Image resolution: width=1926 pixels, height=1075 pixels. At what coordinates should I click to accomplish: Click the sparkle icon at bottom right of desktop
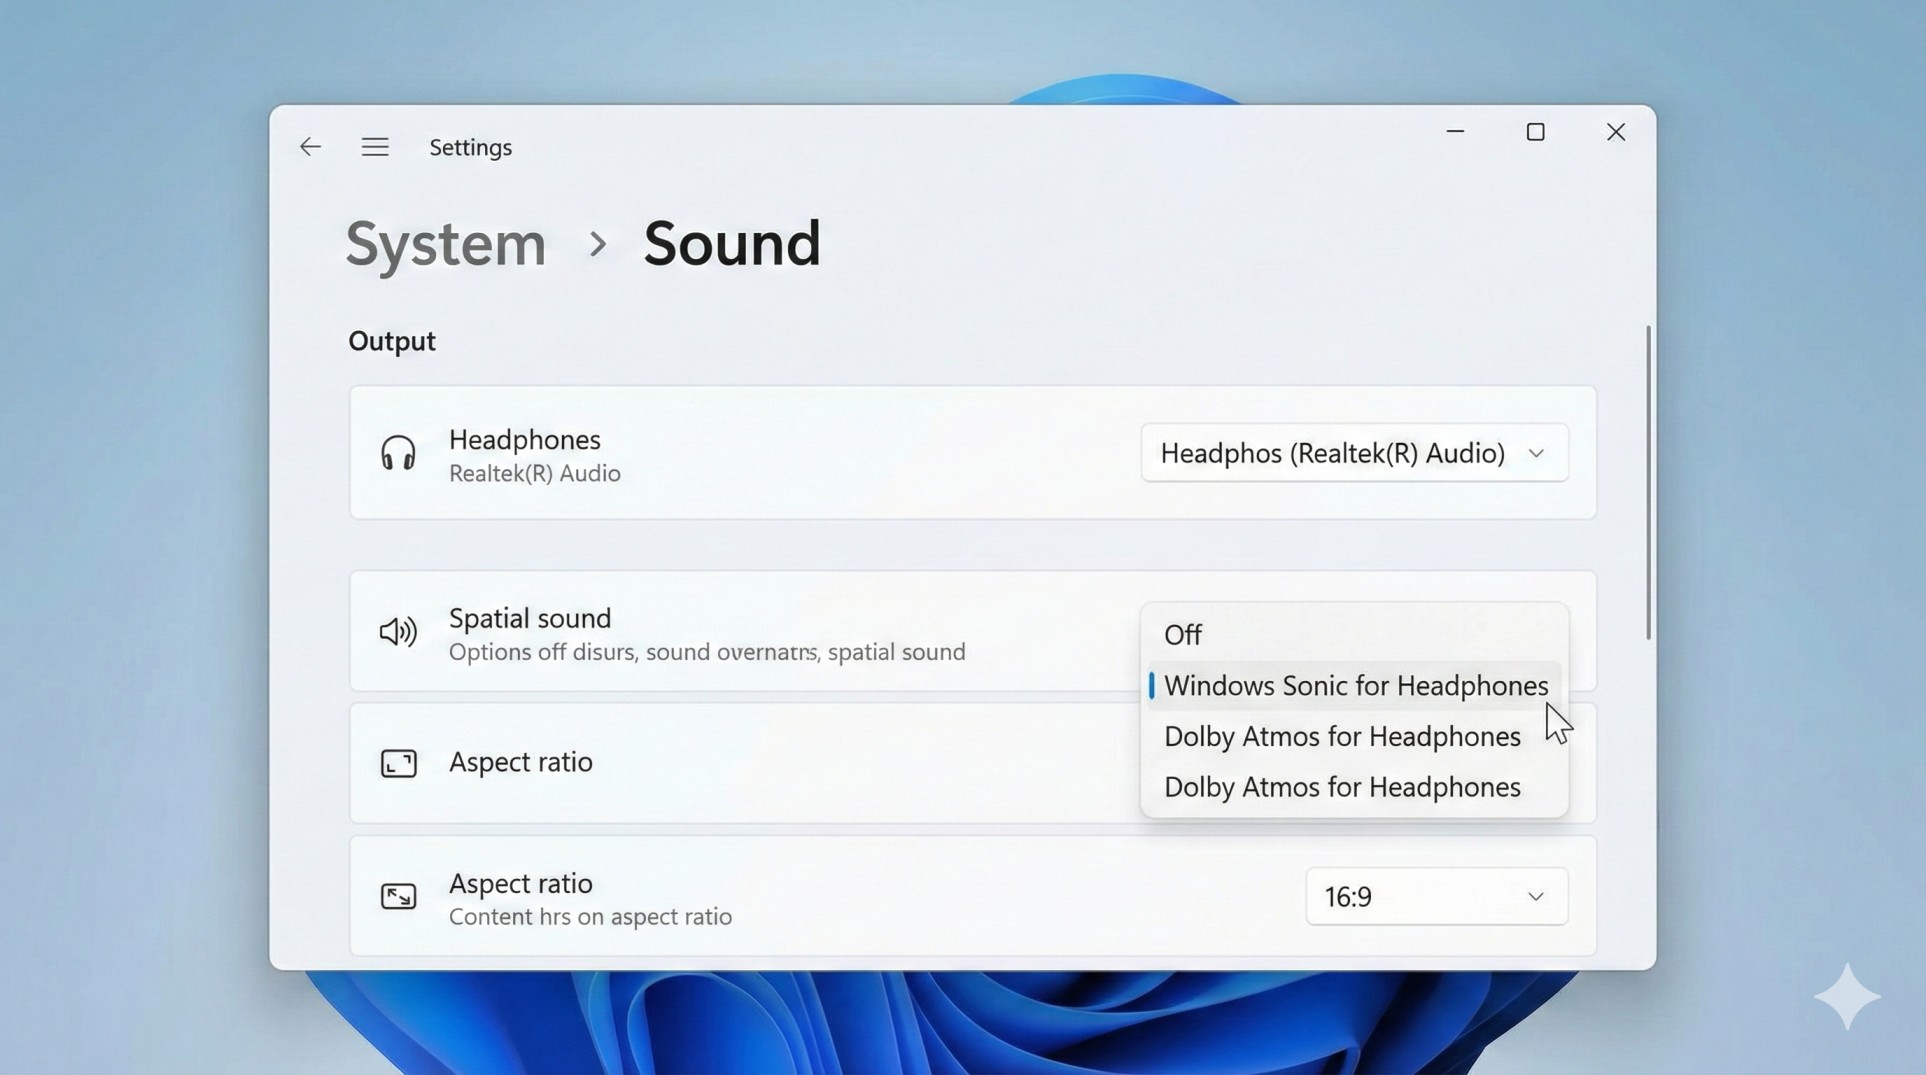(x=1849, y=995)
